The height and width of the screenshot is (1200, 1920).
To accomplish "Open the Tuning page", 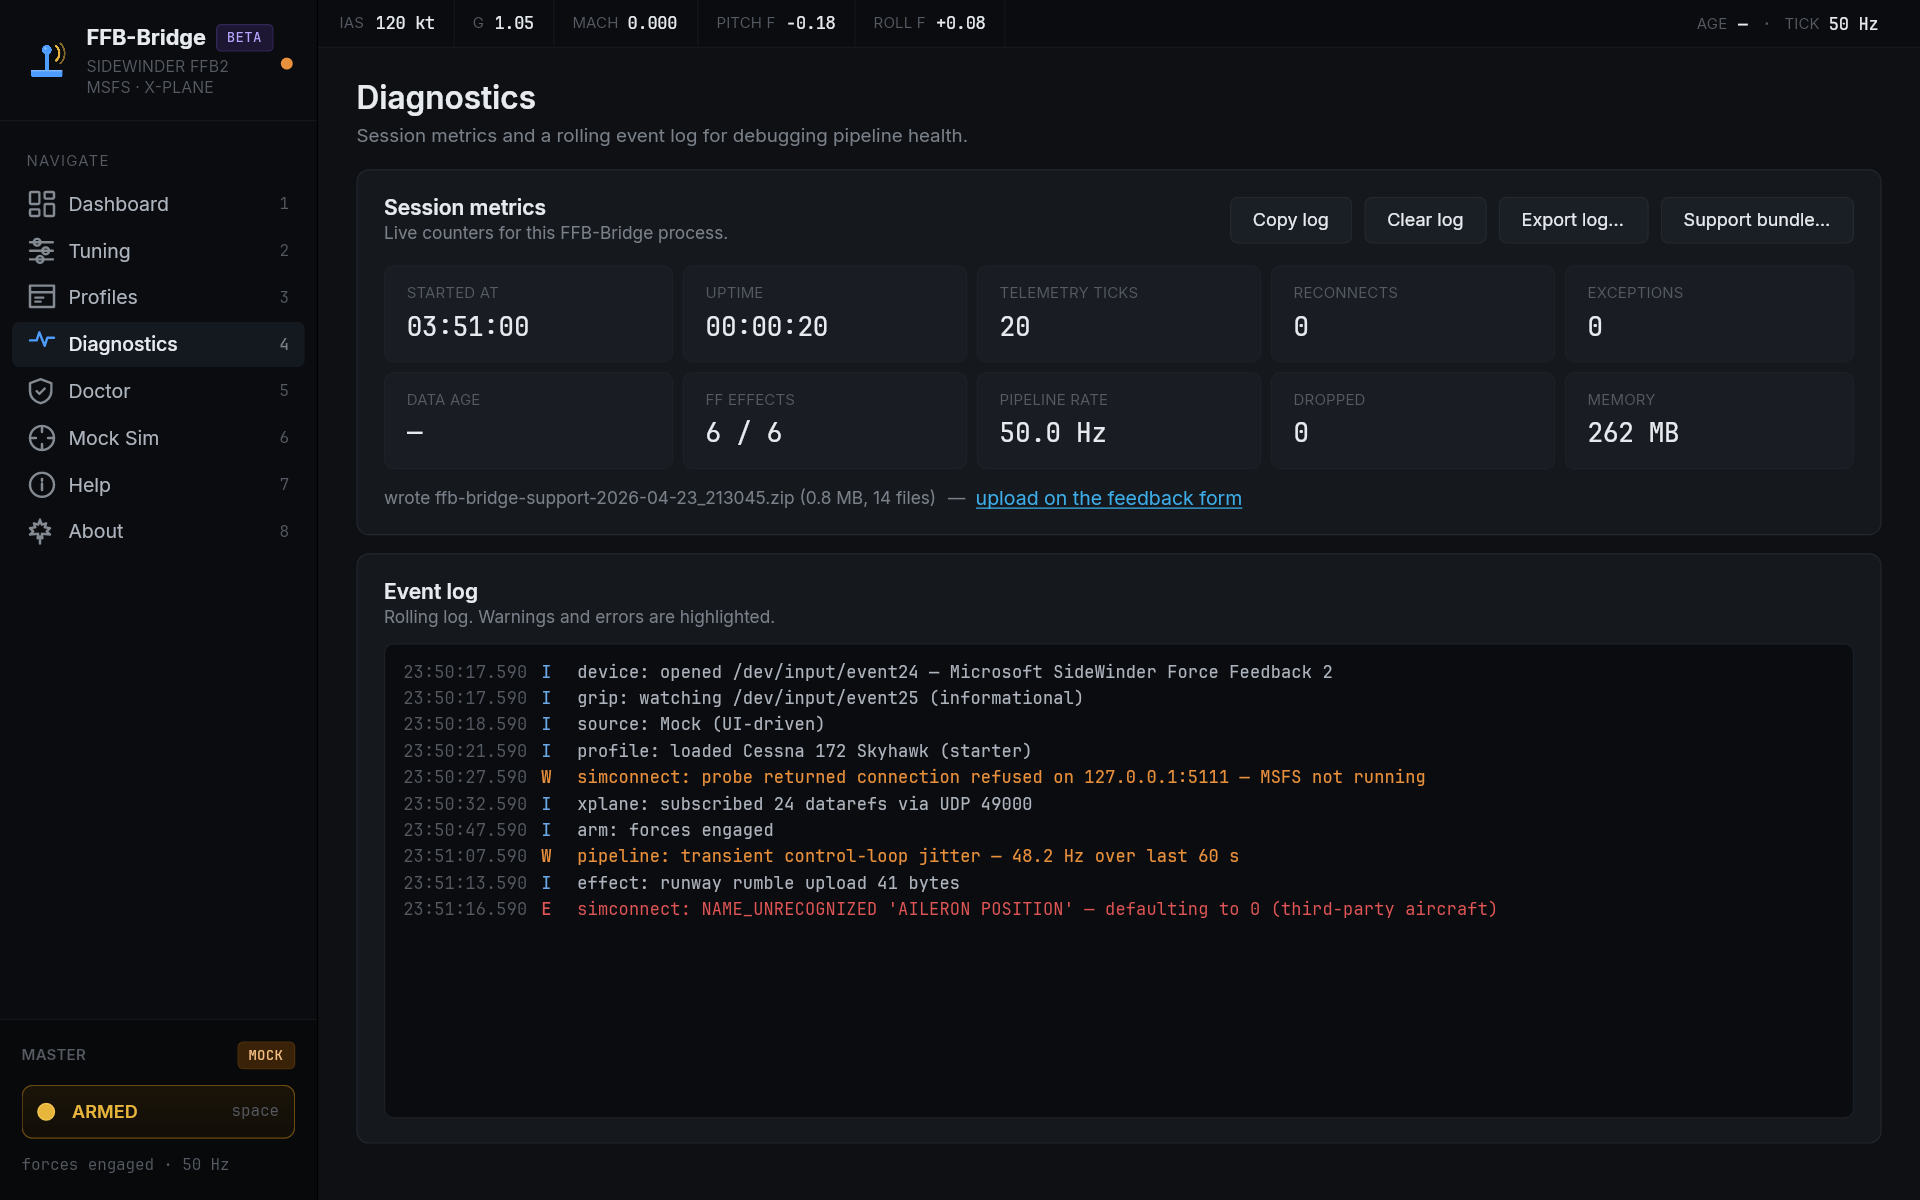I will pos(99,251).
